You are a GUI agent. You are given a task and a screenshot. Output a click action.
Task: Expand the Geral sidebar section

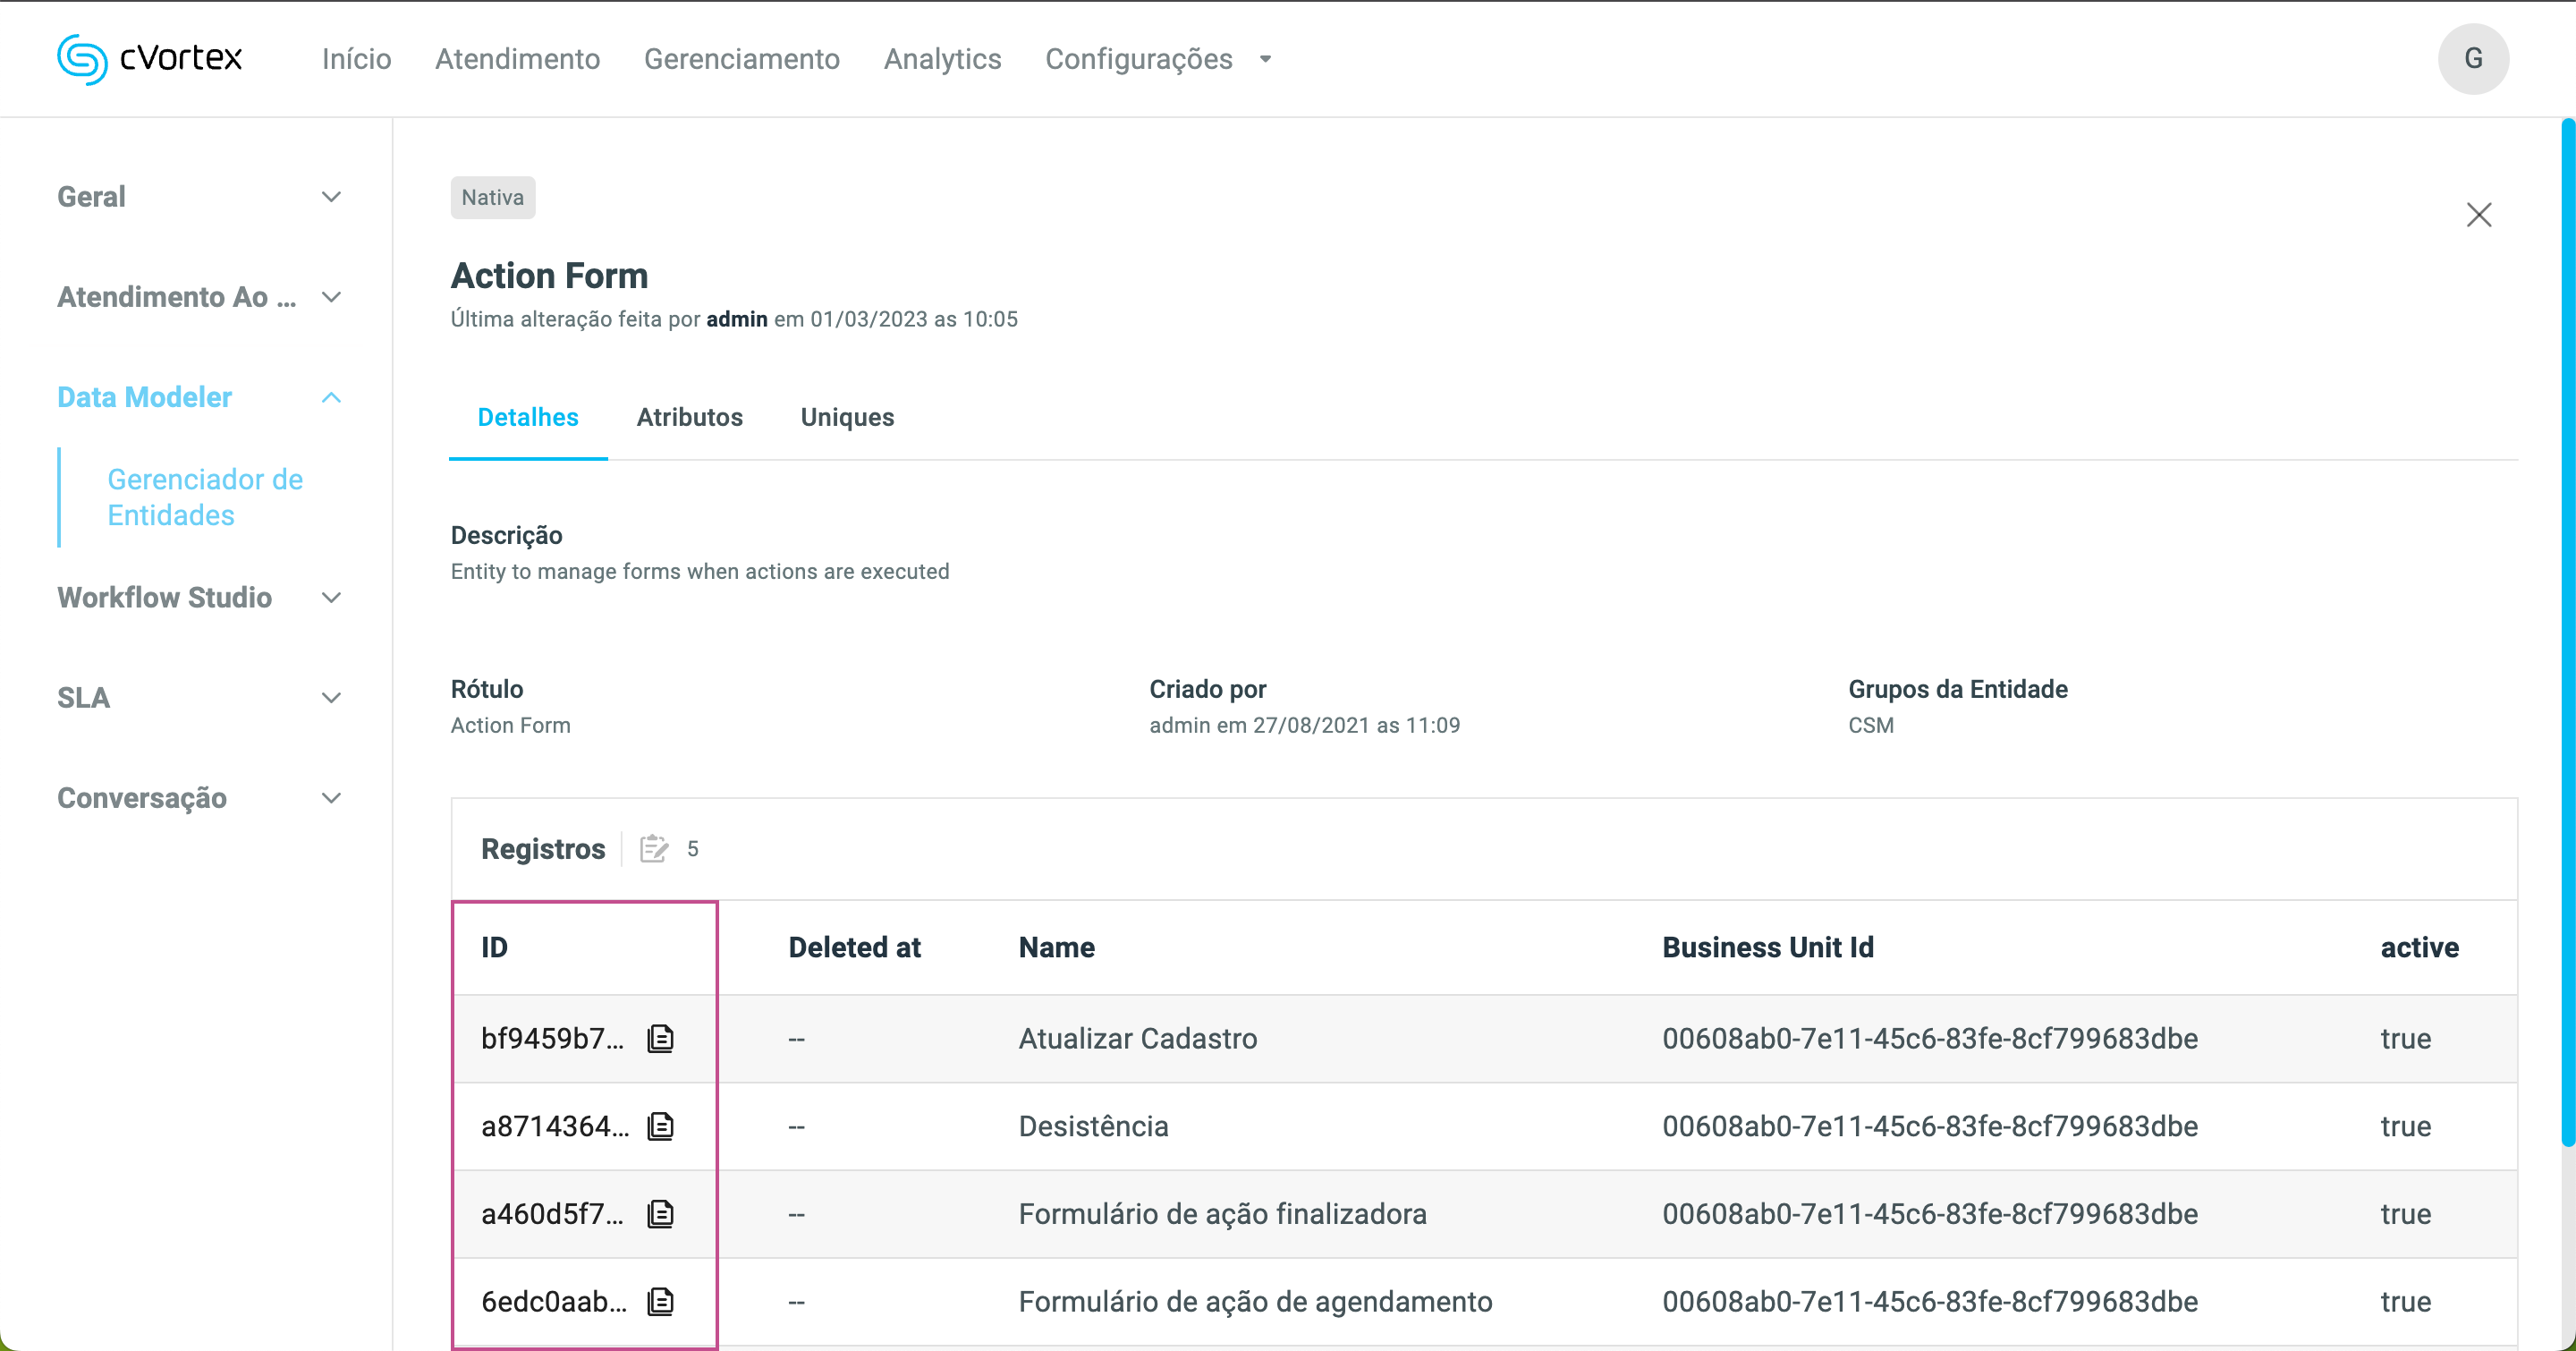point(331,197)
